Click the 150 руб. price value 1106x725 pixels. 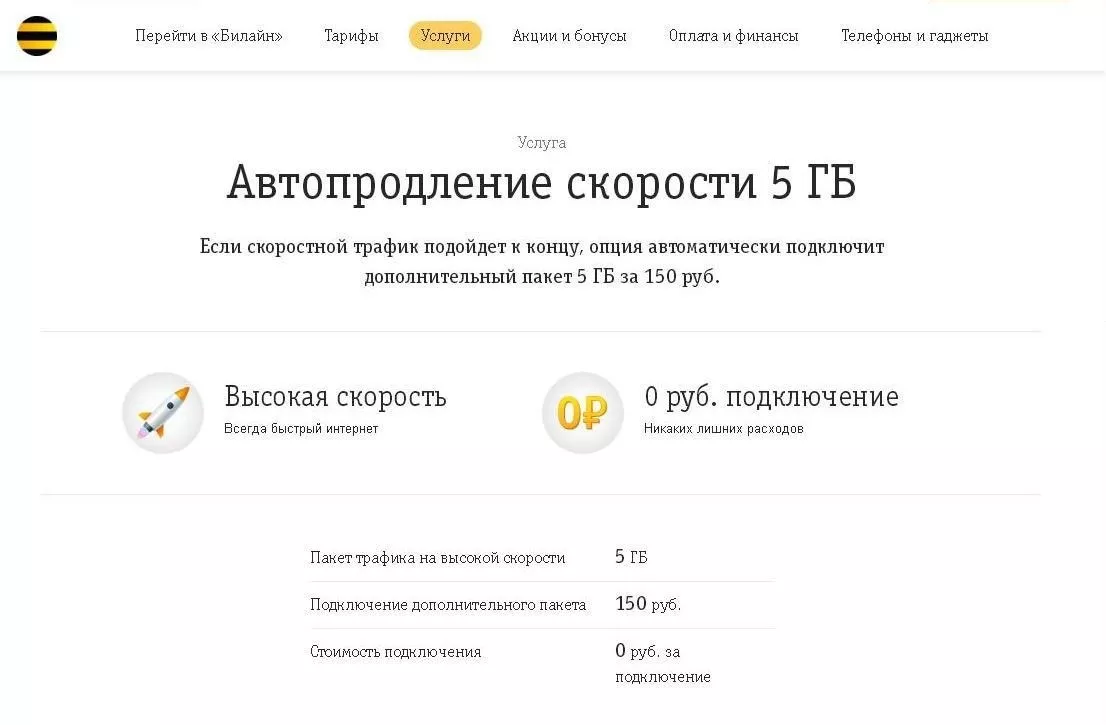tap(647, 604)
